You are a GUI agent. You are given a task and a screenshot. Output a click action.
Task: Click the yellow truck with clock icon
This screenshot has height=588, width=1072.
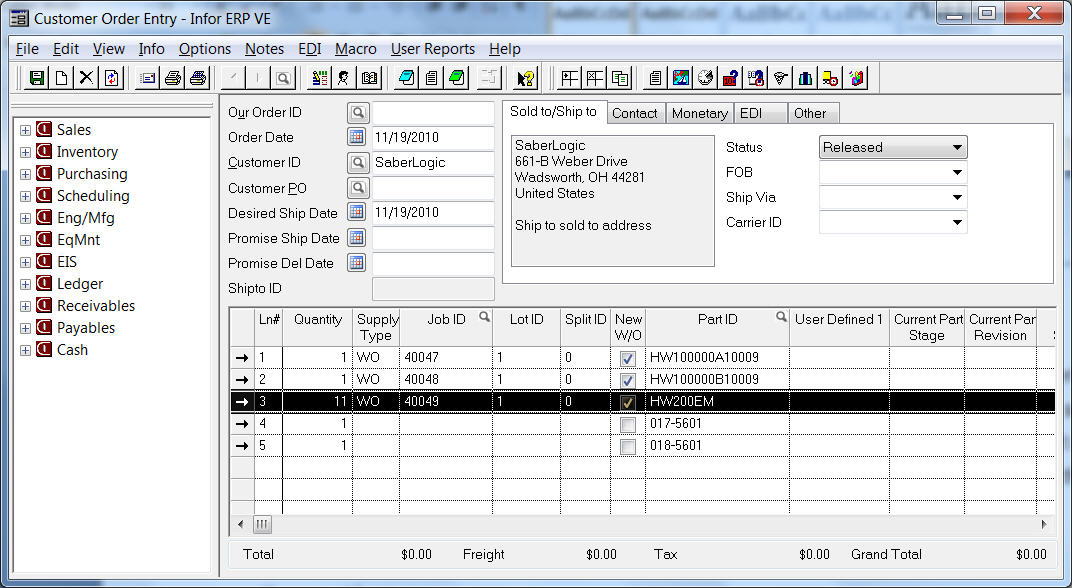click(x=830, y=78)
